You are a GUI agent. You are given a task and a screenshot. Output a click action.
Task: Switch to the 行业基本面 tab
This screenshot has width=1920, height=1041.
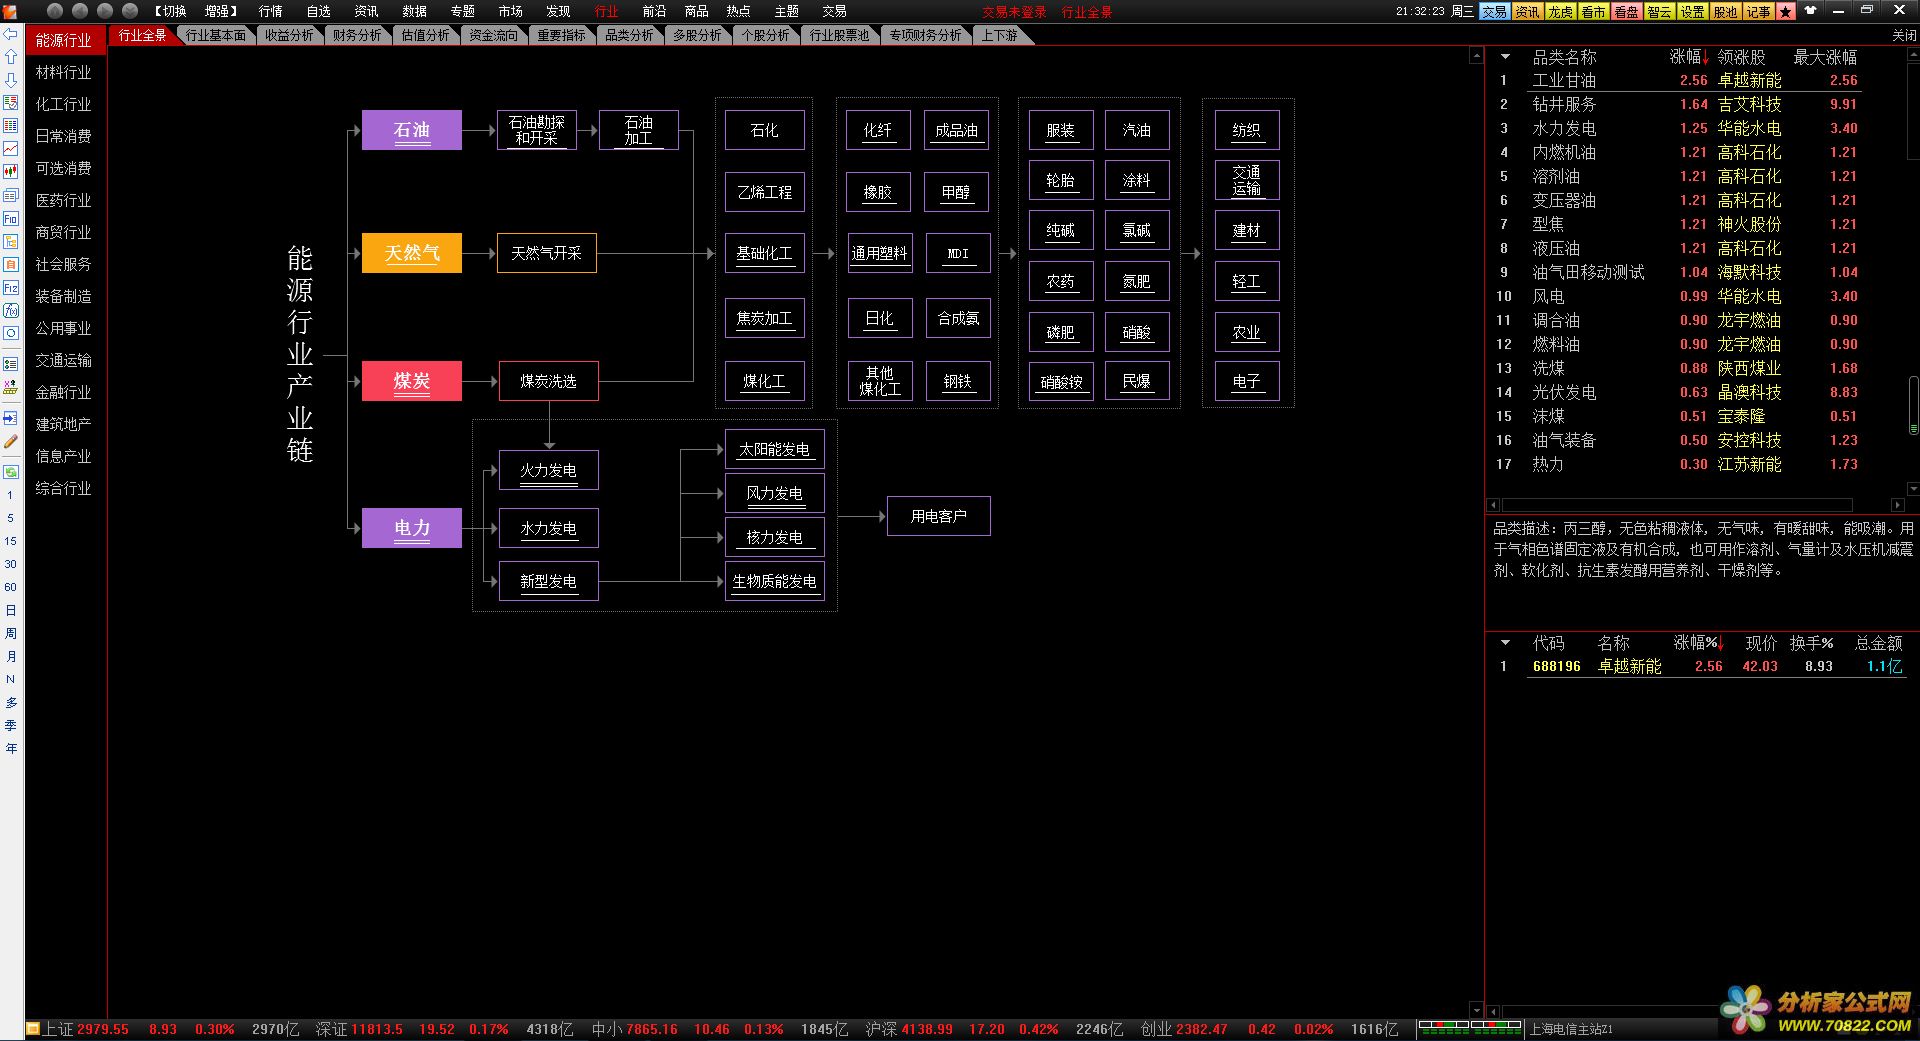(216, 35)
